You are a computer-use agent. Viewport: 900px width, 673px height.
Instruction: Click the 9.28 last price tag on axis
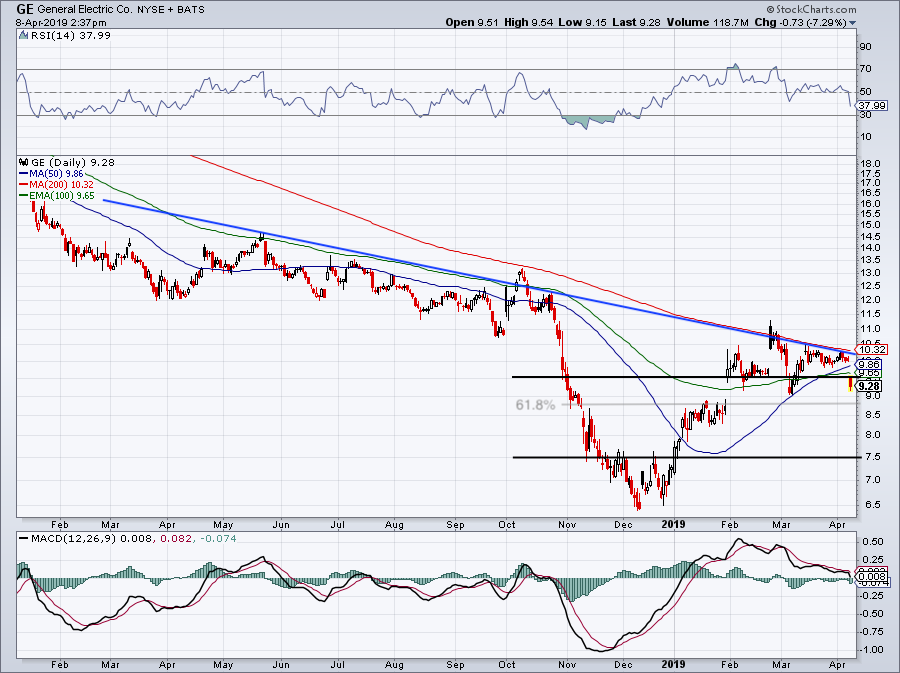870,386
